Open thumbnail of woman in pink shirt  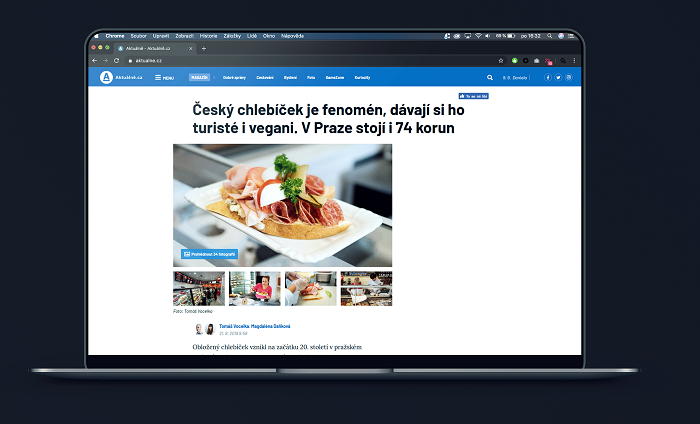254,288
